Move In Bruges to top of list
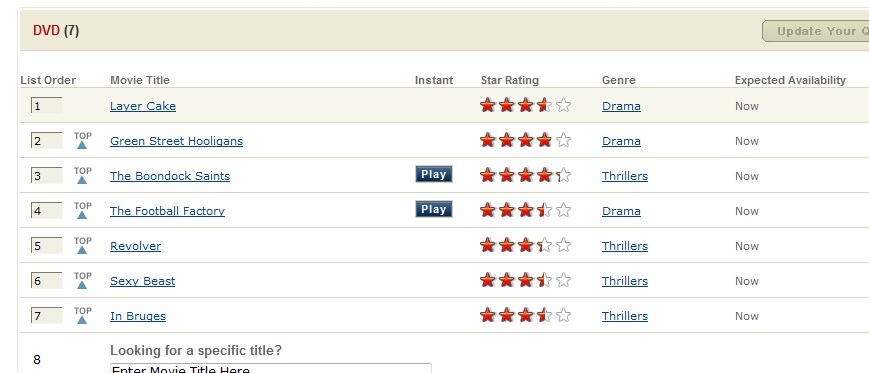The image size is (869, 373). tap(83, 315)
